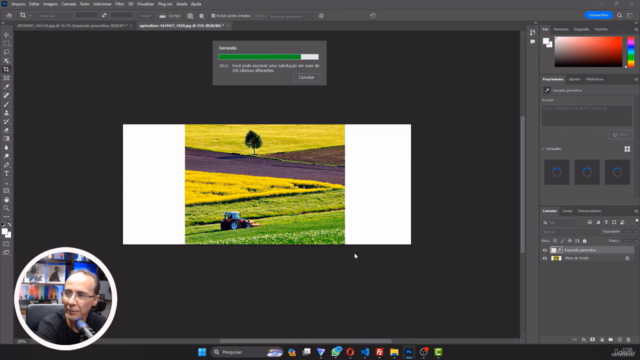Screen dimensions: 640x360
Task: Select the Brush tool
Action: pos(6,104)
